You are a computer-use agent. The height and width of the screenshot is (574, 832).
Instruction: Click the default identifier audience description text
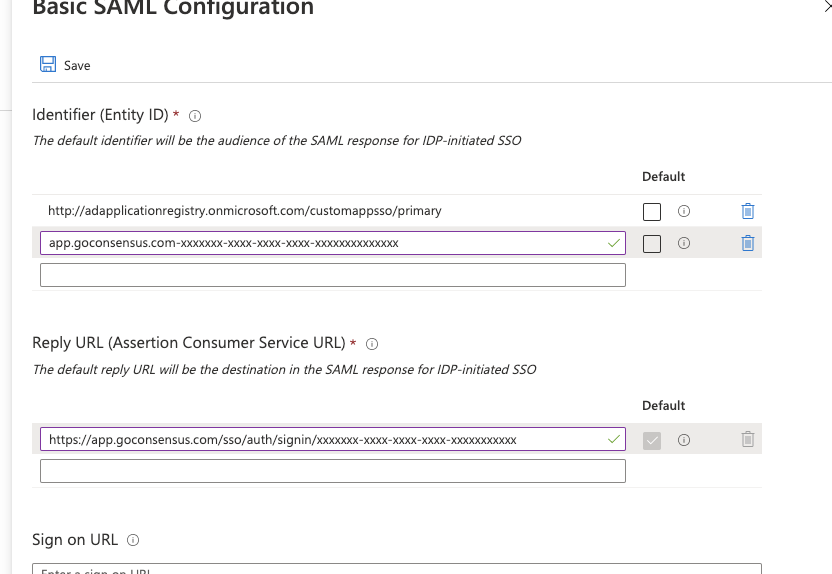click(x=276, y=141)
